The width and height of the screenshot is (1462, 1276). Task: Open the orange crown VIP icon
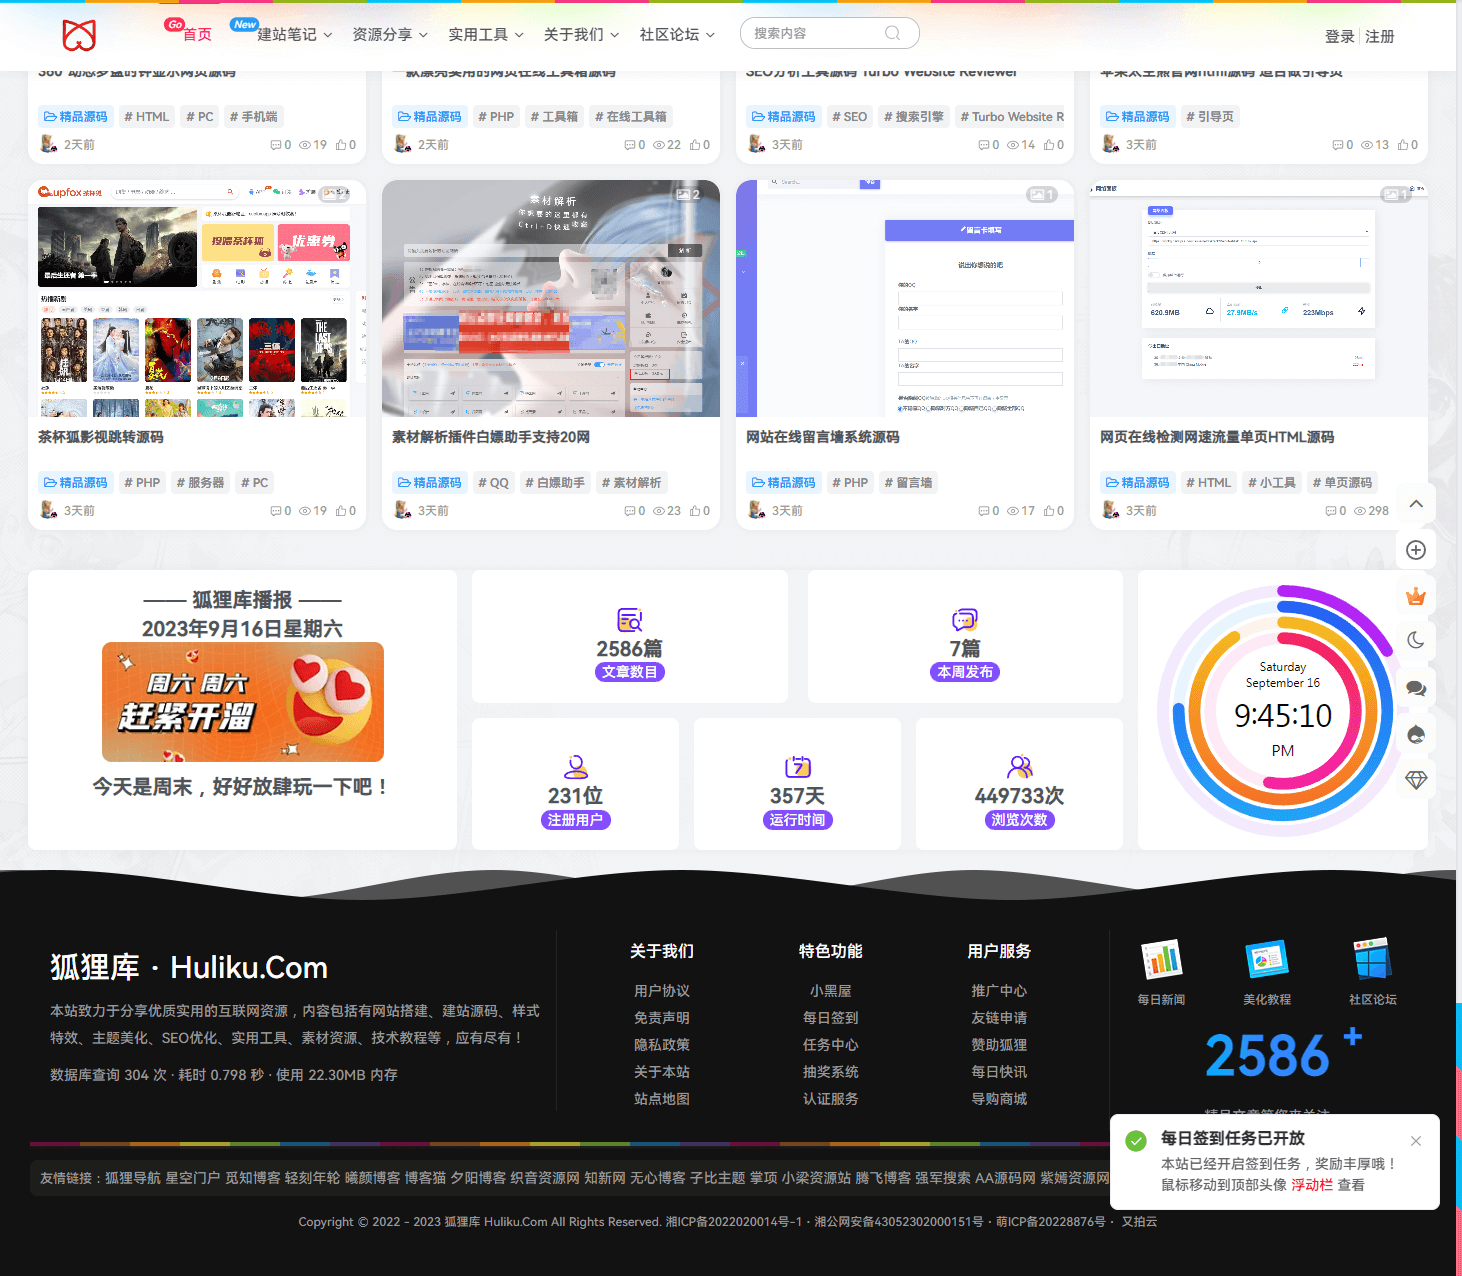1416,597
